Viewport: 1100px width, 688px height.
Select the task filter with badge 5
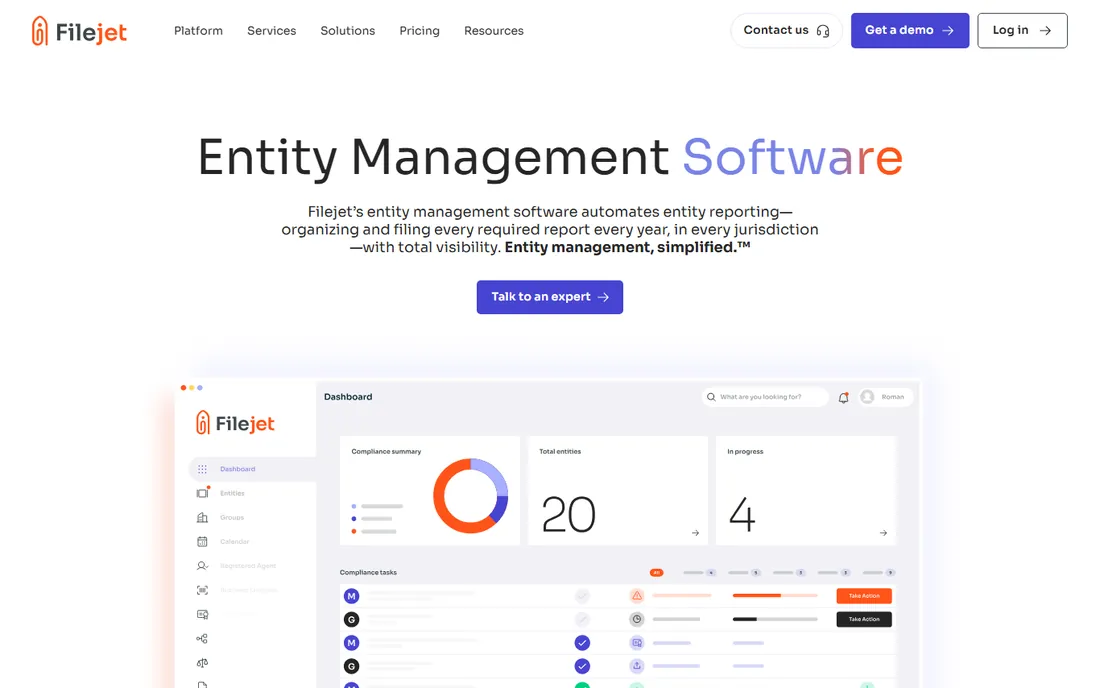(x=744, y=573)
